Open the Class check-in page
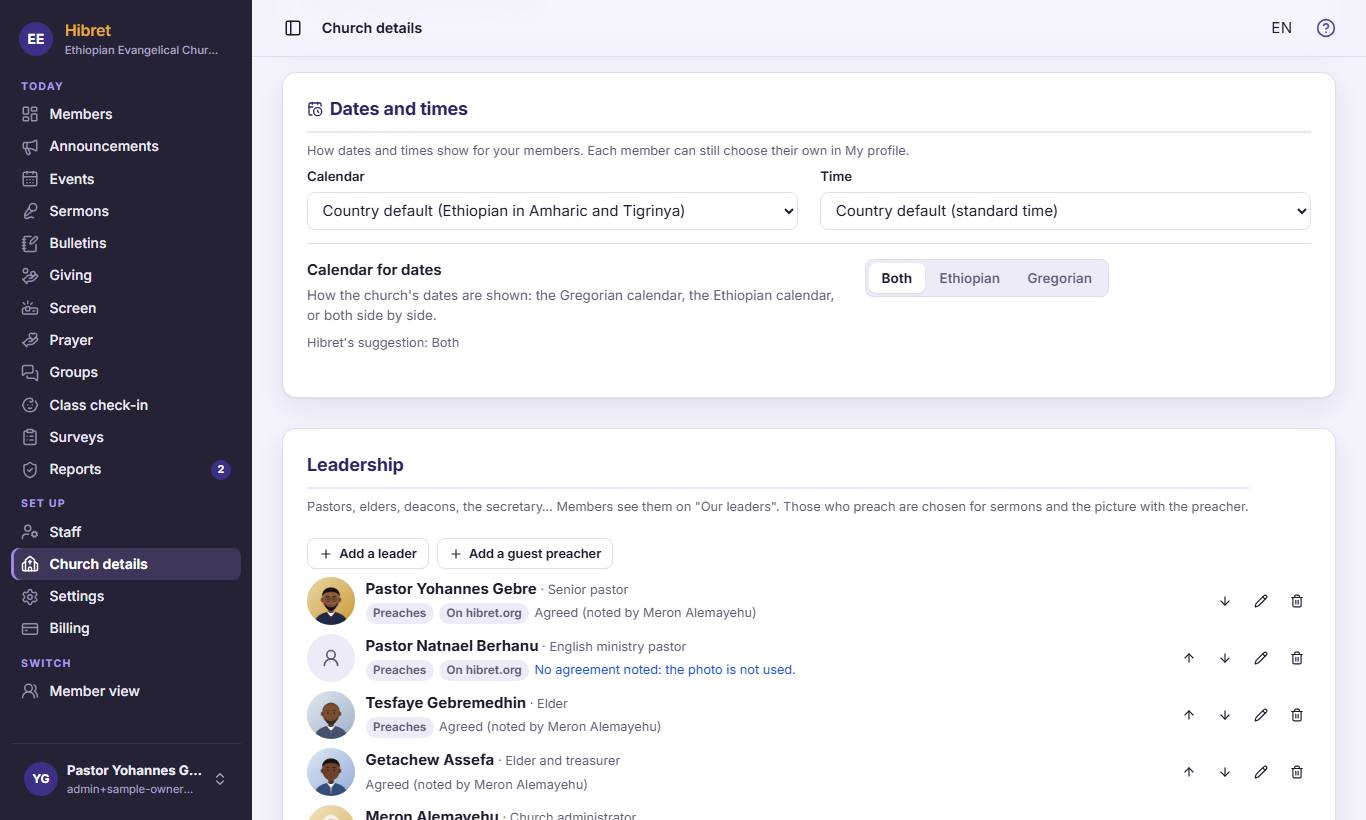 pyautogui.click(x=126, y=405)
